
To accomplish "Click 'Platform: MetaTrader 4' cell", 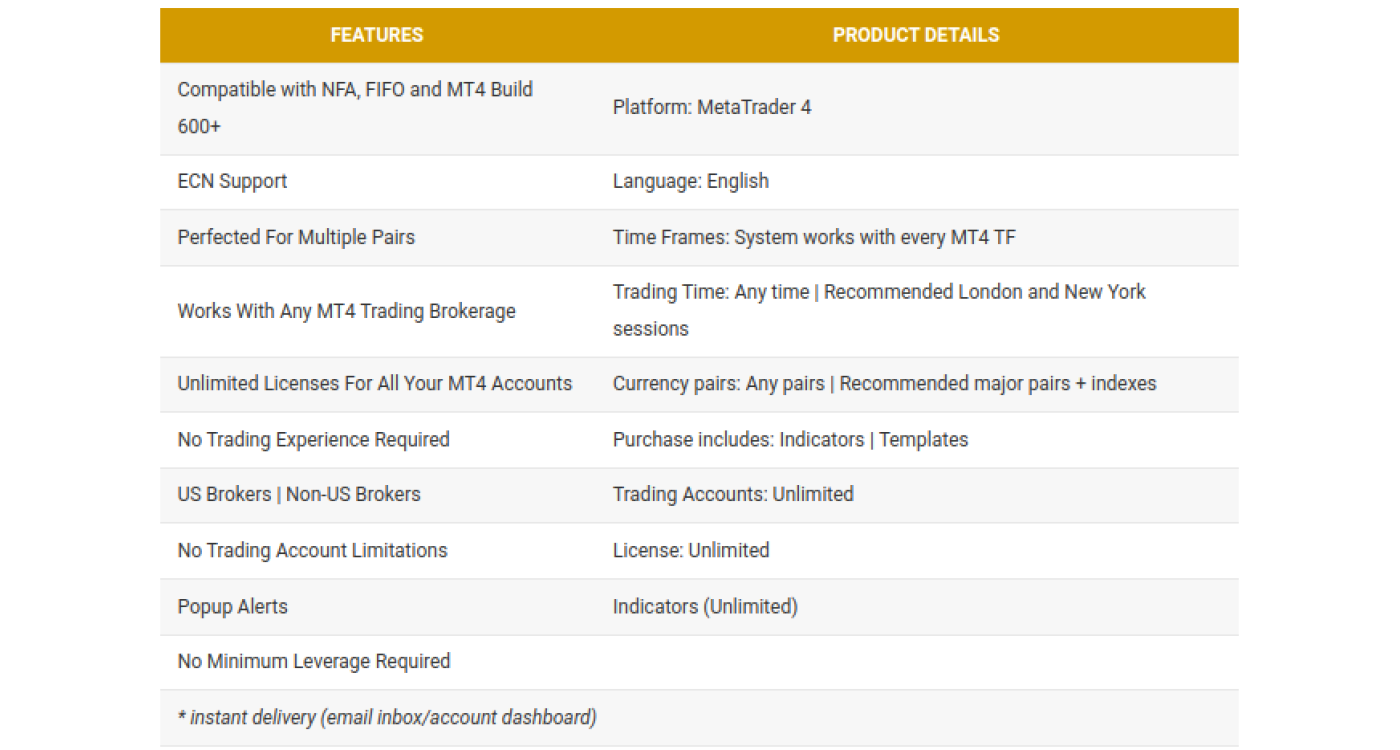I will [x=712, y=107].
